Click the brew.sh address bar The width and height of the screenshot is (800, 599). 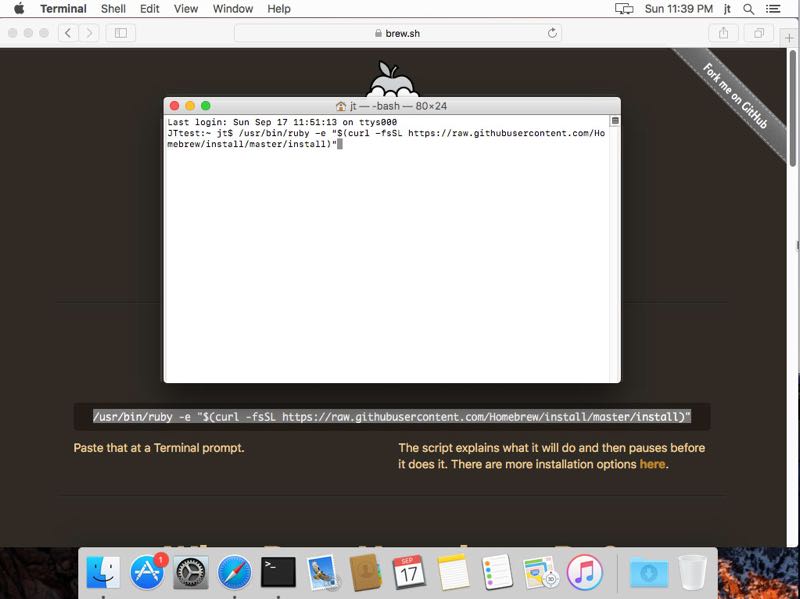pos(398,33)
